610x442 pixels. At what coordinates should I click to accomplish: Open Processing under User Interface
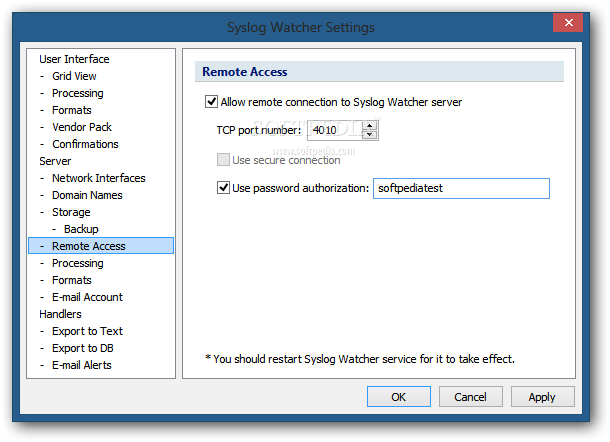[x=77, y=93]
